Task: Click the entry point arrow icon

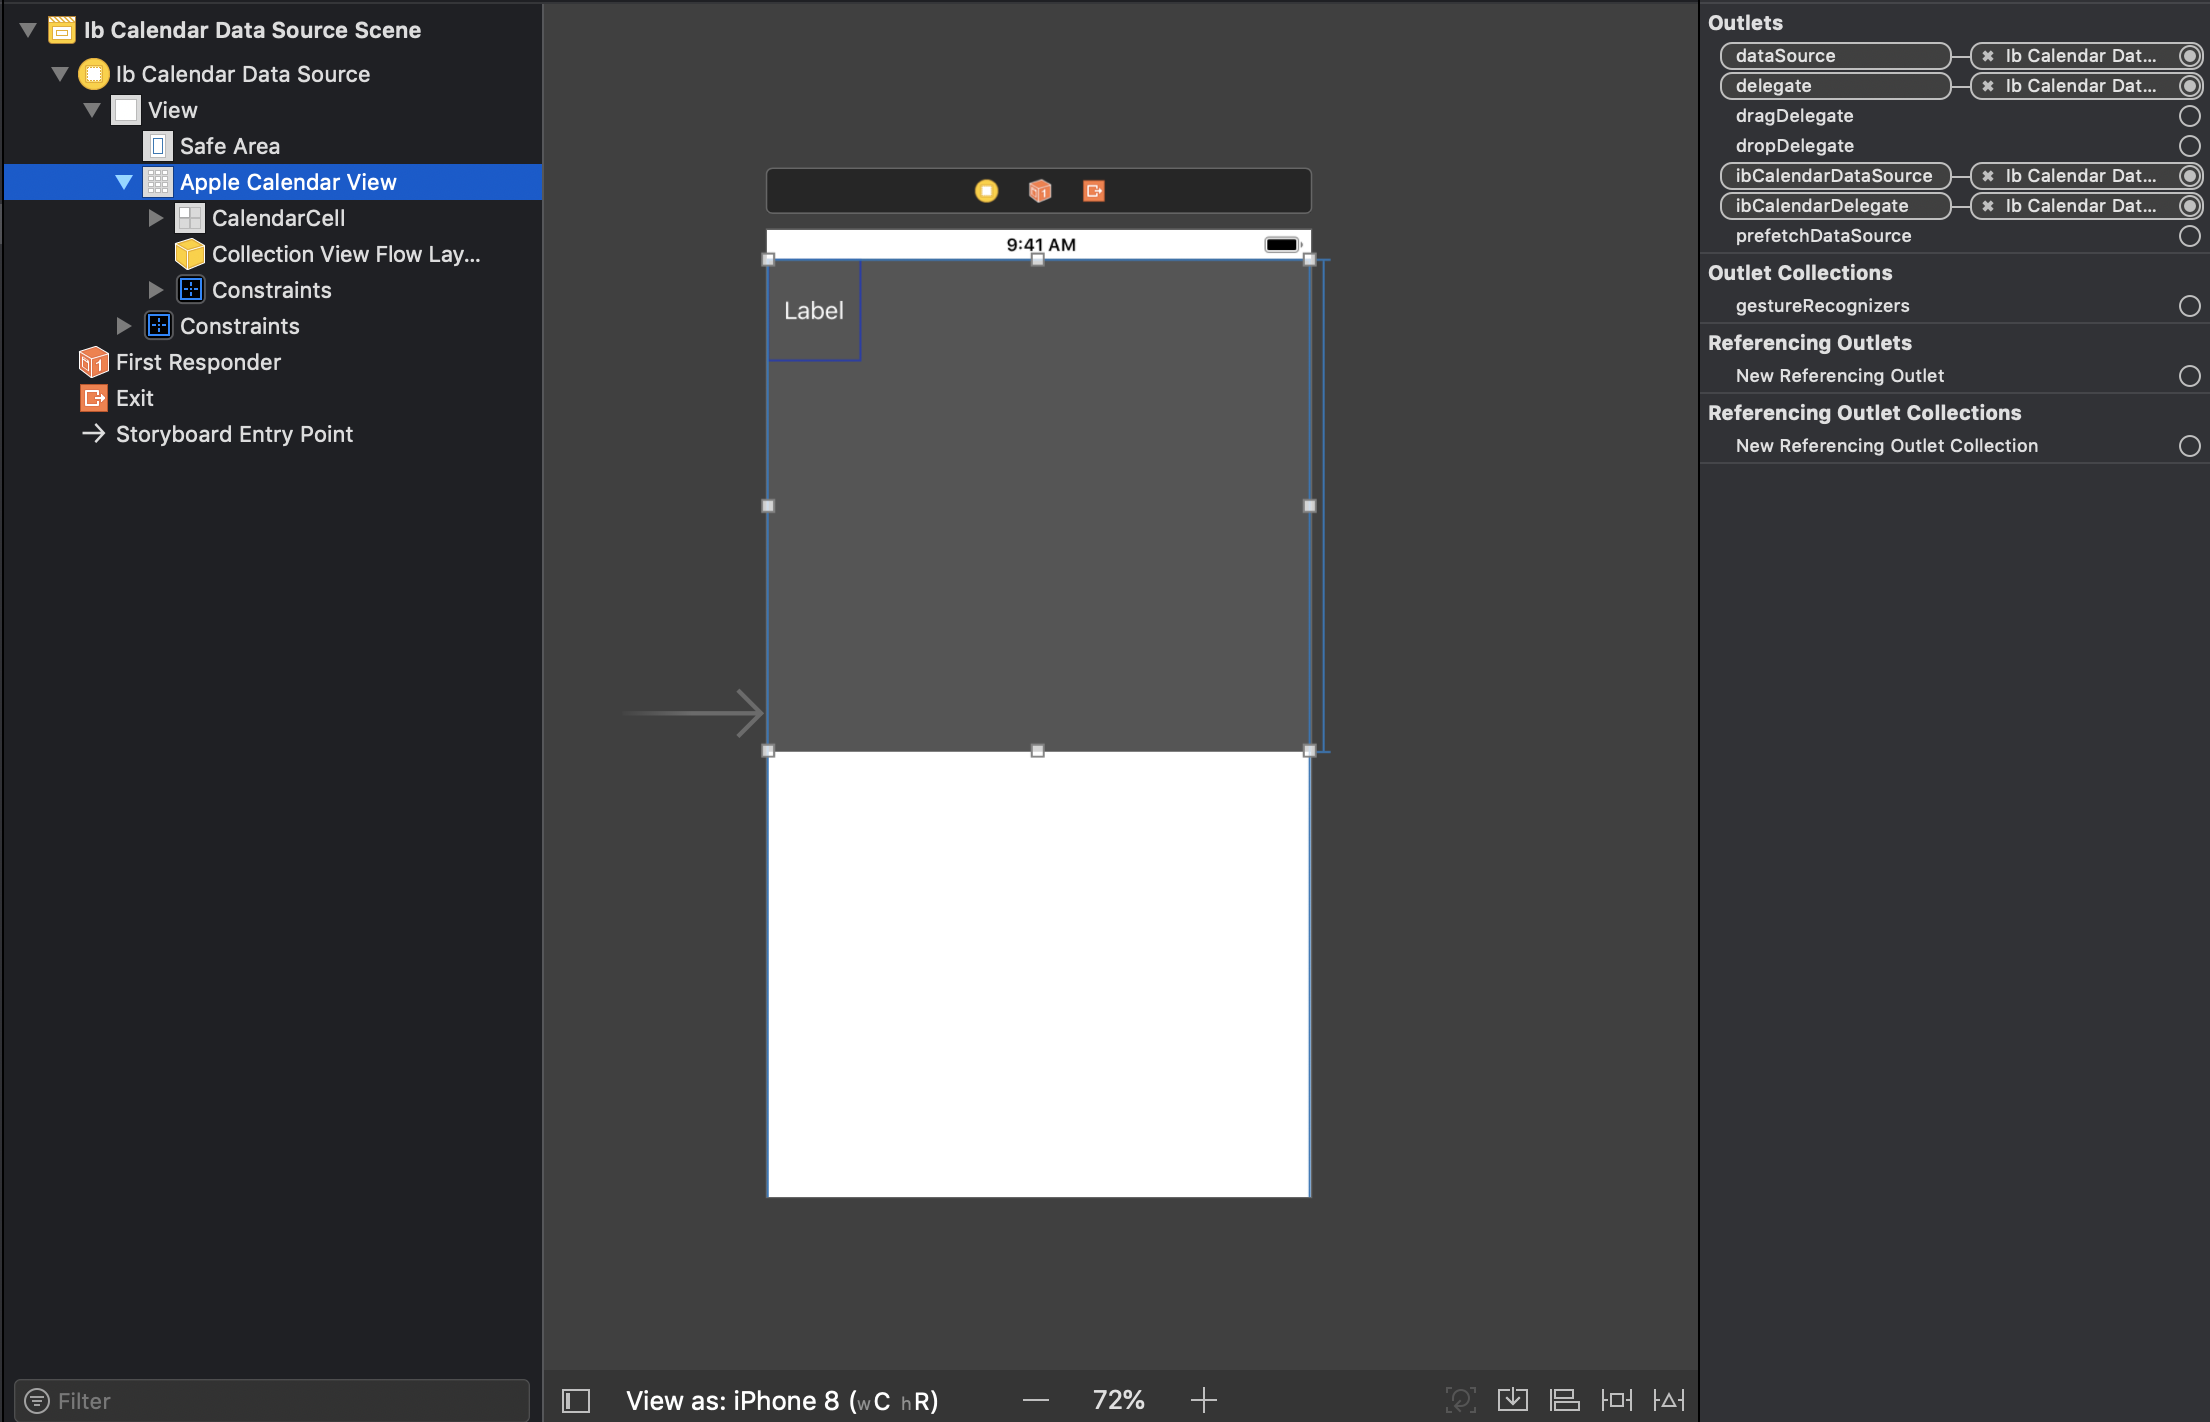Action: tap(93, 434)
